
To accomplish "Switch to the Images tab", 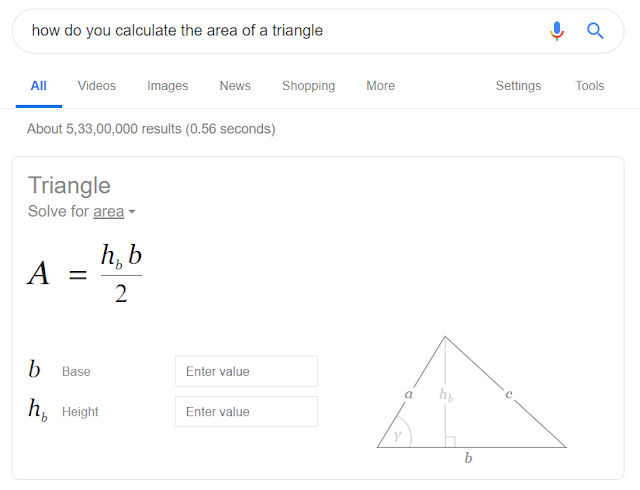I will click(167, 86).
